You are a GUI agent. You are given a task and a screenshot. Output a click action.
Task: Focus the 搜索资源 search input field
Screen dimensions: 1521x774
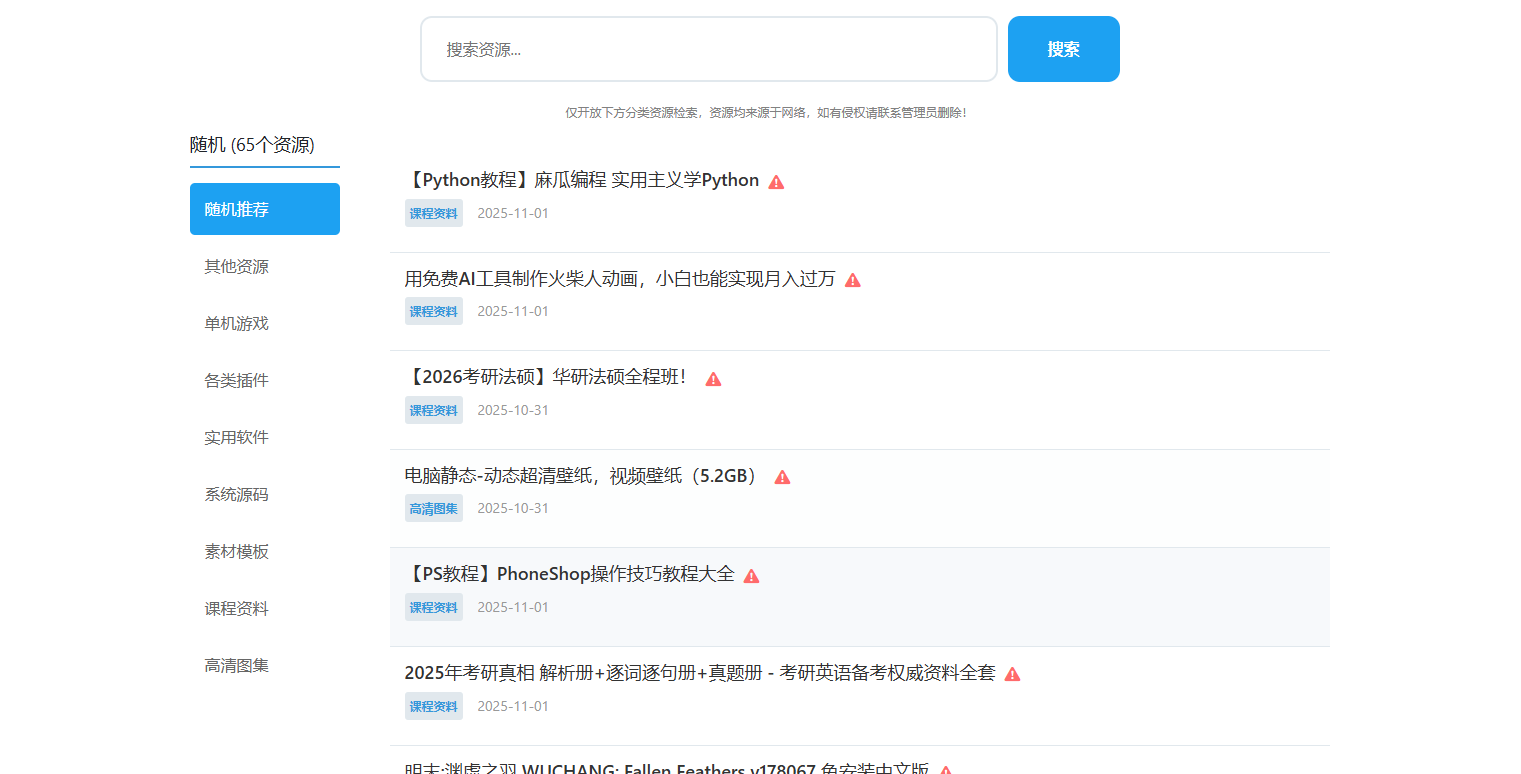coord(708,49)
